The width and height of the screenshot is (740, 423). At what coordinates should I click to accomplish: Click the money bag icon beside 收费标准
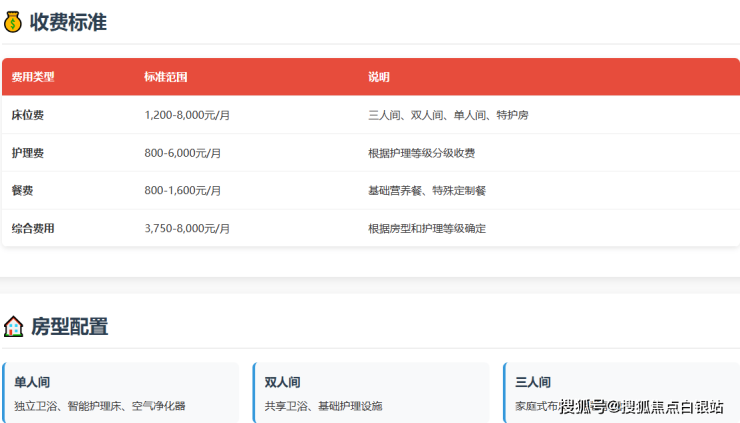click(14, 21)
